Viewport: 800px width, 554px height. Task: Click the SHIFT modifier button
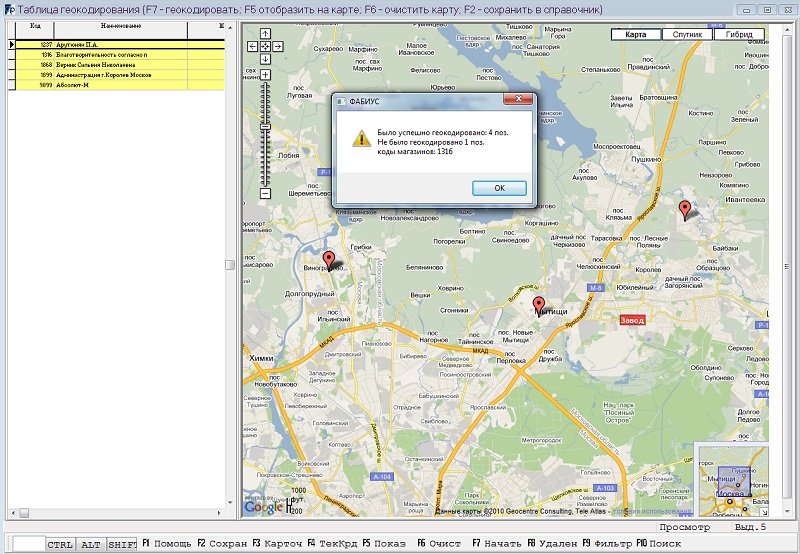click(122, 545)
